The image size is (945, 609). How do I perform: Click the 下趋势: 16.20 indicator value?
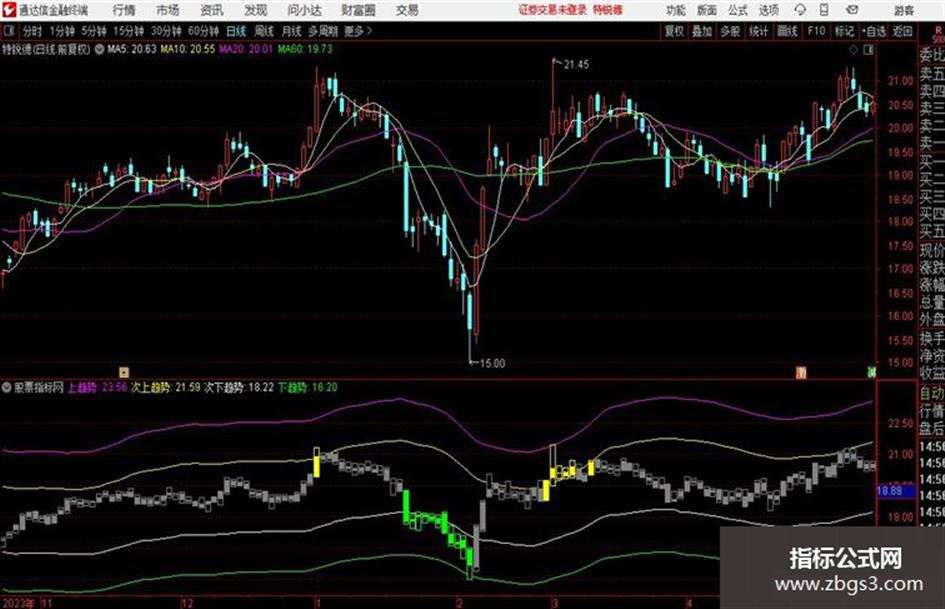[307, 388]
